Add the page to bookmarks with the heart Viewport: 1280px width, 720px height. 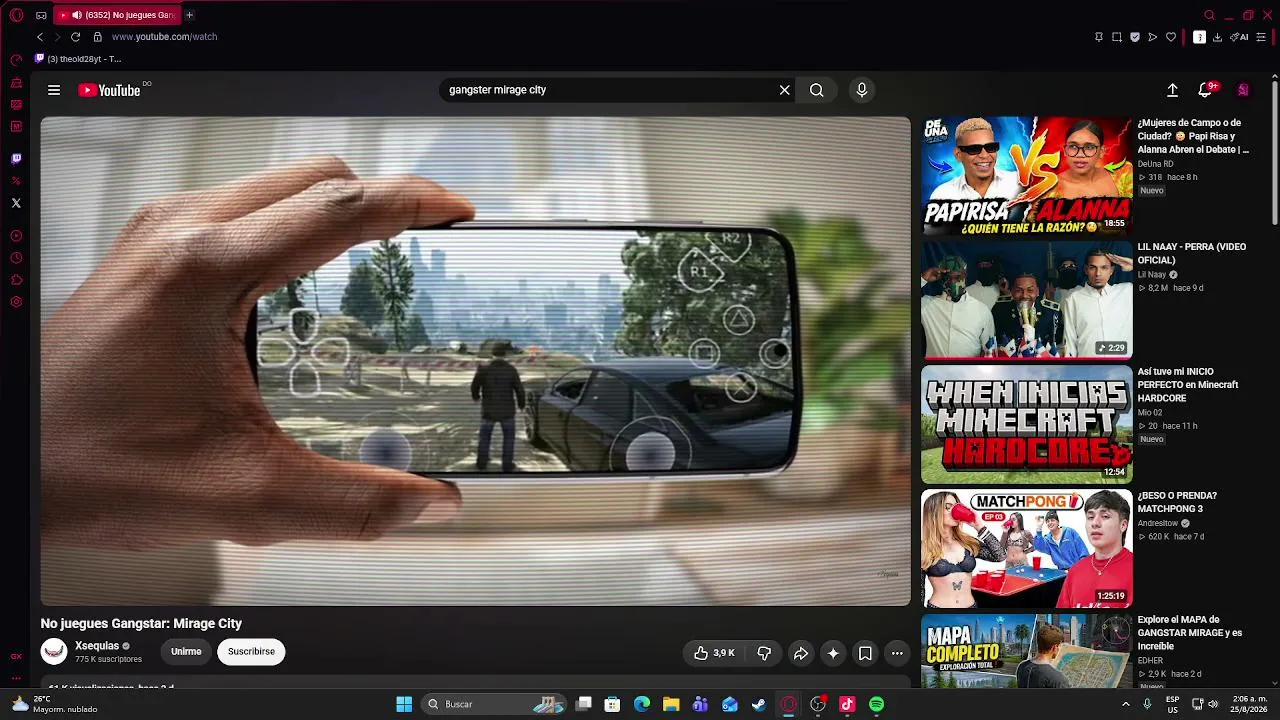[1171, 37]
